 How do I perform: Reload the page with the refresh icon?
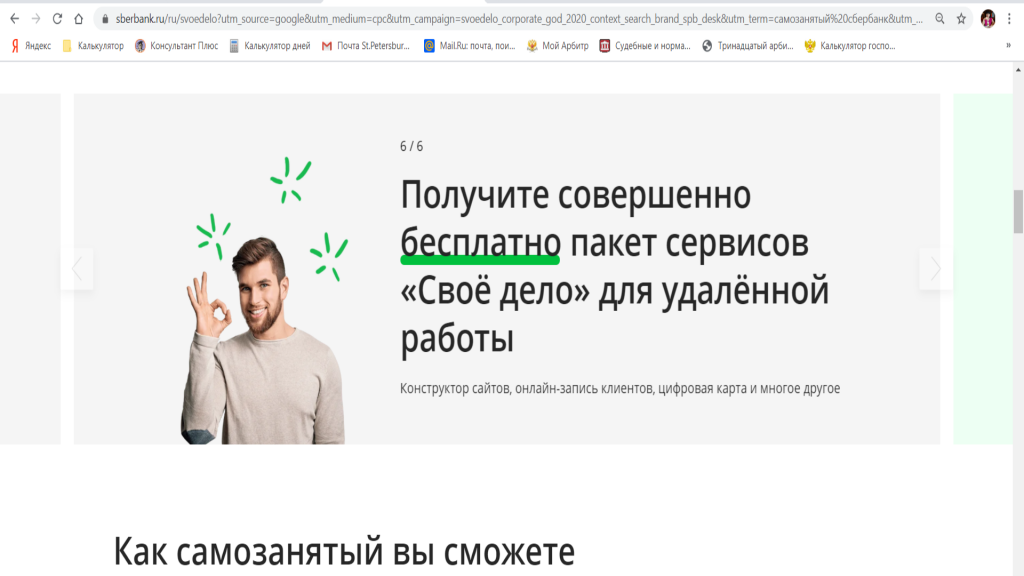click(x=57, y=18)
